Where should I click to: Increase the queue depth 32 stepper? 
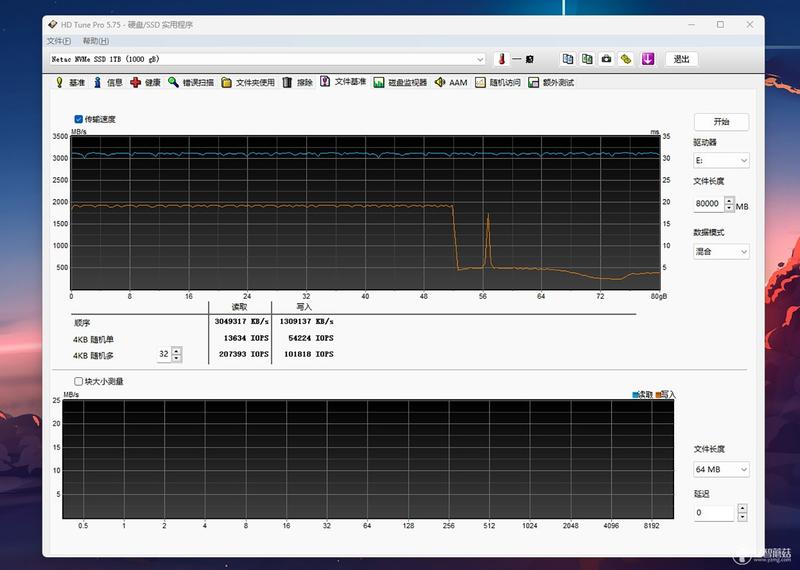(177, 351)
